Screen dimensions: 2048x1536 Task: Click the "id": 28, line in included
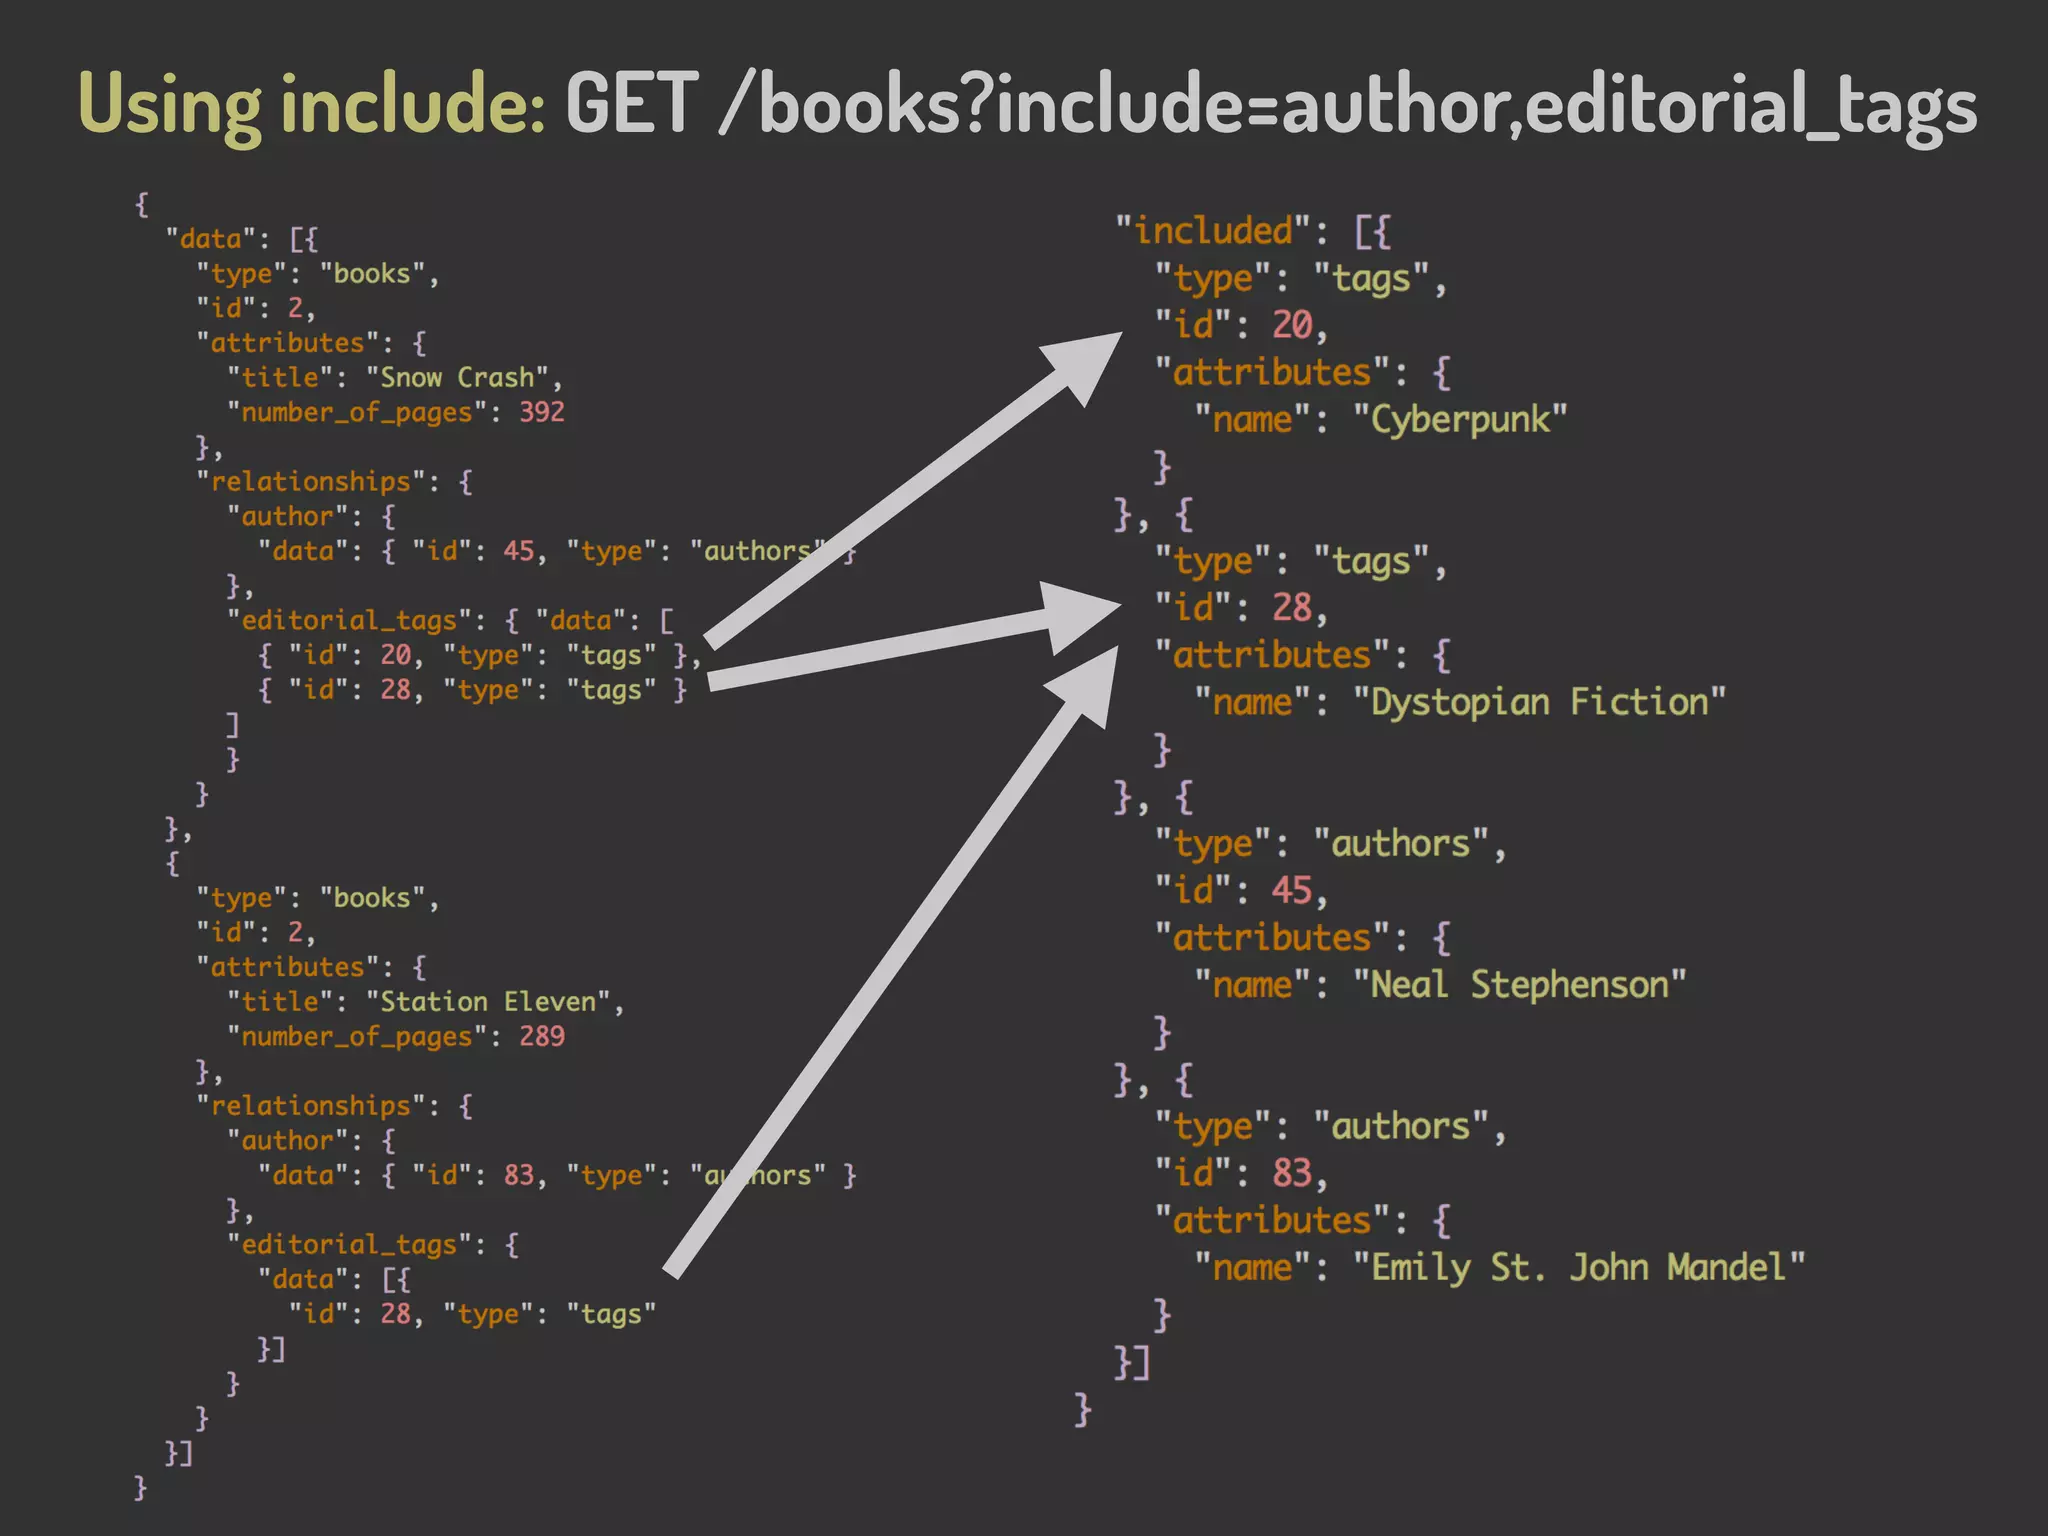pyautogui.click(x=1241, y=608)
